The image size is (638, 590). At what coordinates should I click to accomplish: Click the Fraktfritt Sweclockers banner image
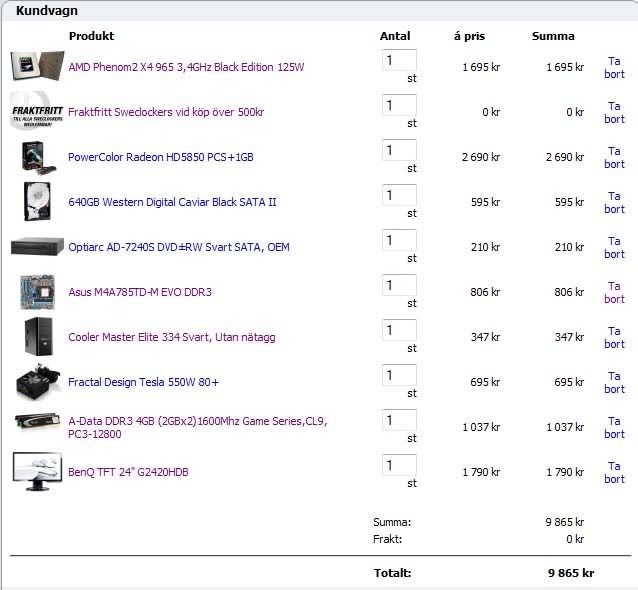click(x=37, y=111)
